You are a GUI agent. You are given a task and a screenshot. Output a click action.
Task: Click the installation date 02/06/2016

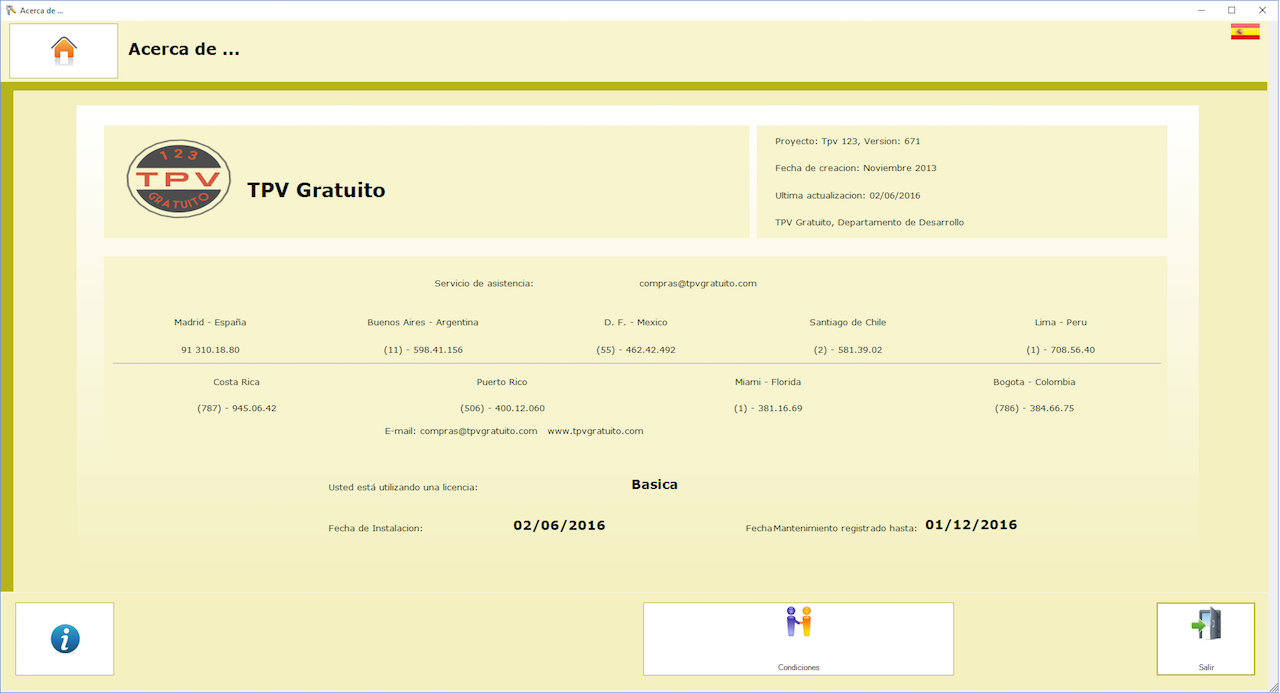coord(559,525)
